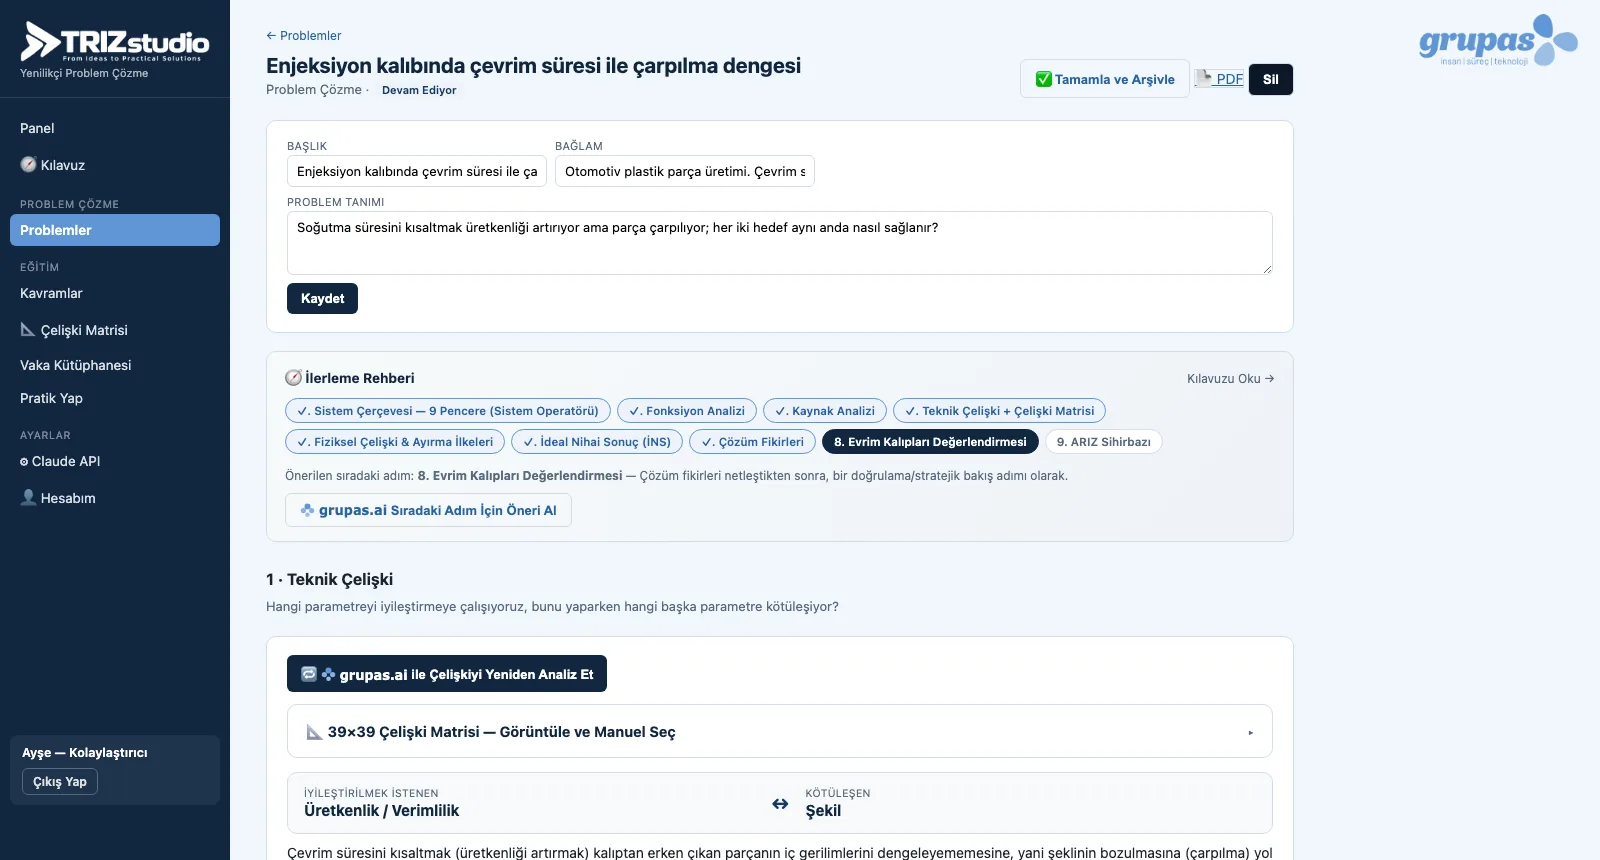Viewport: 1600px width, 860px height.
Task: Go to step Sistem Çerçevesi — 9 Pencere
Action: [448, 411]
